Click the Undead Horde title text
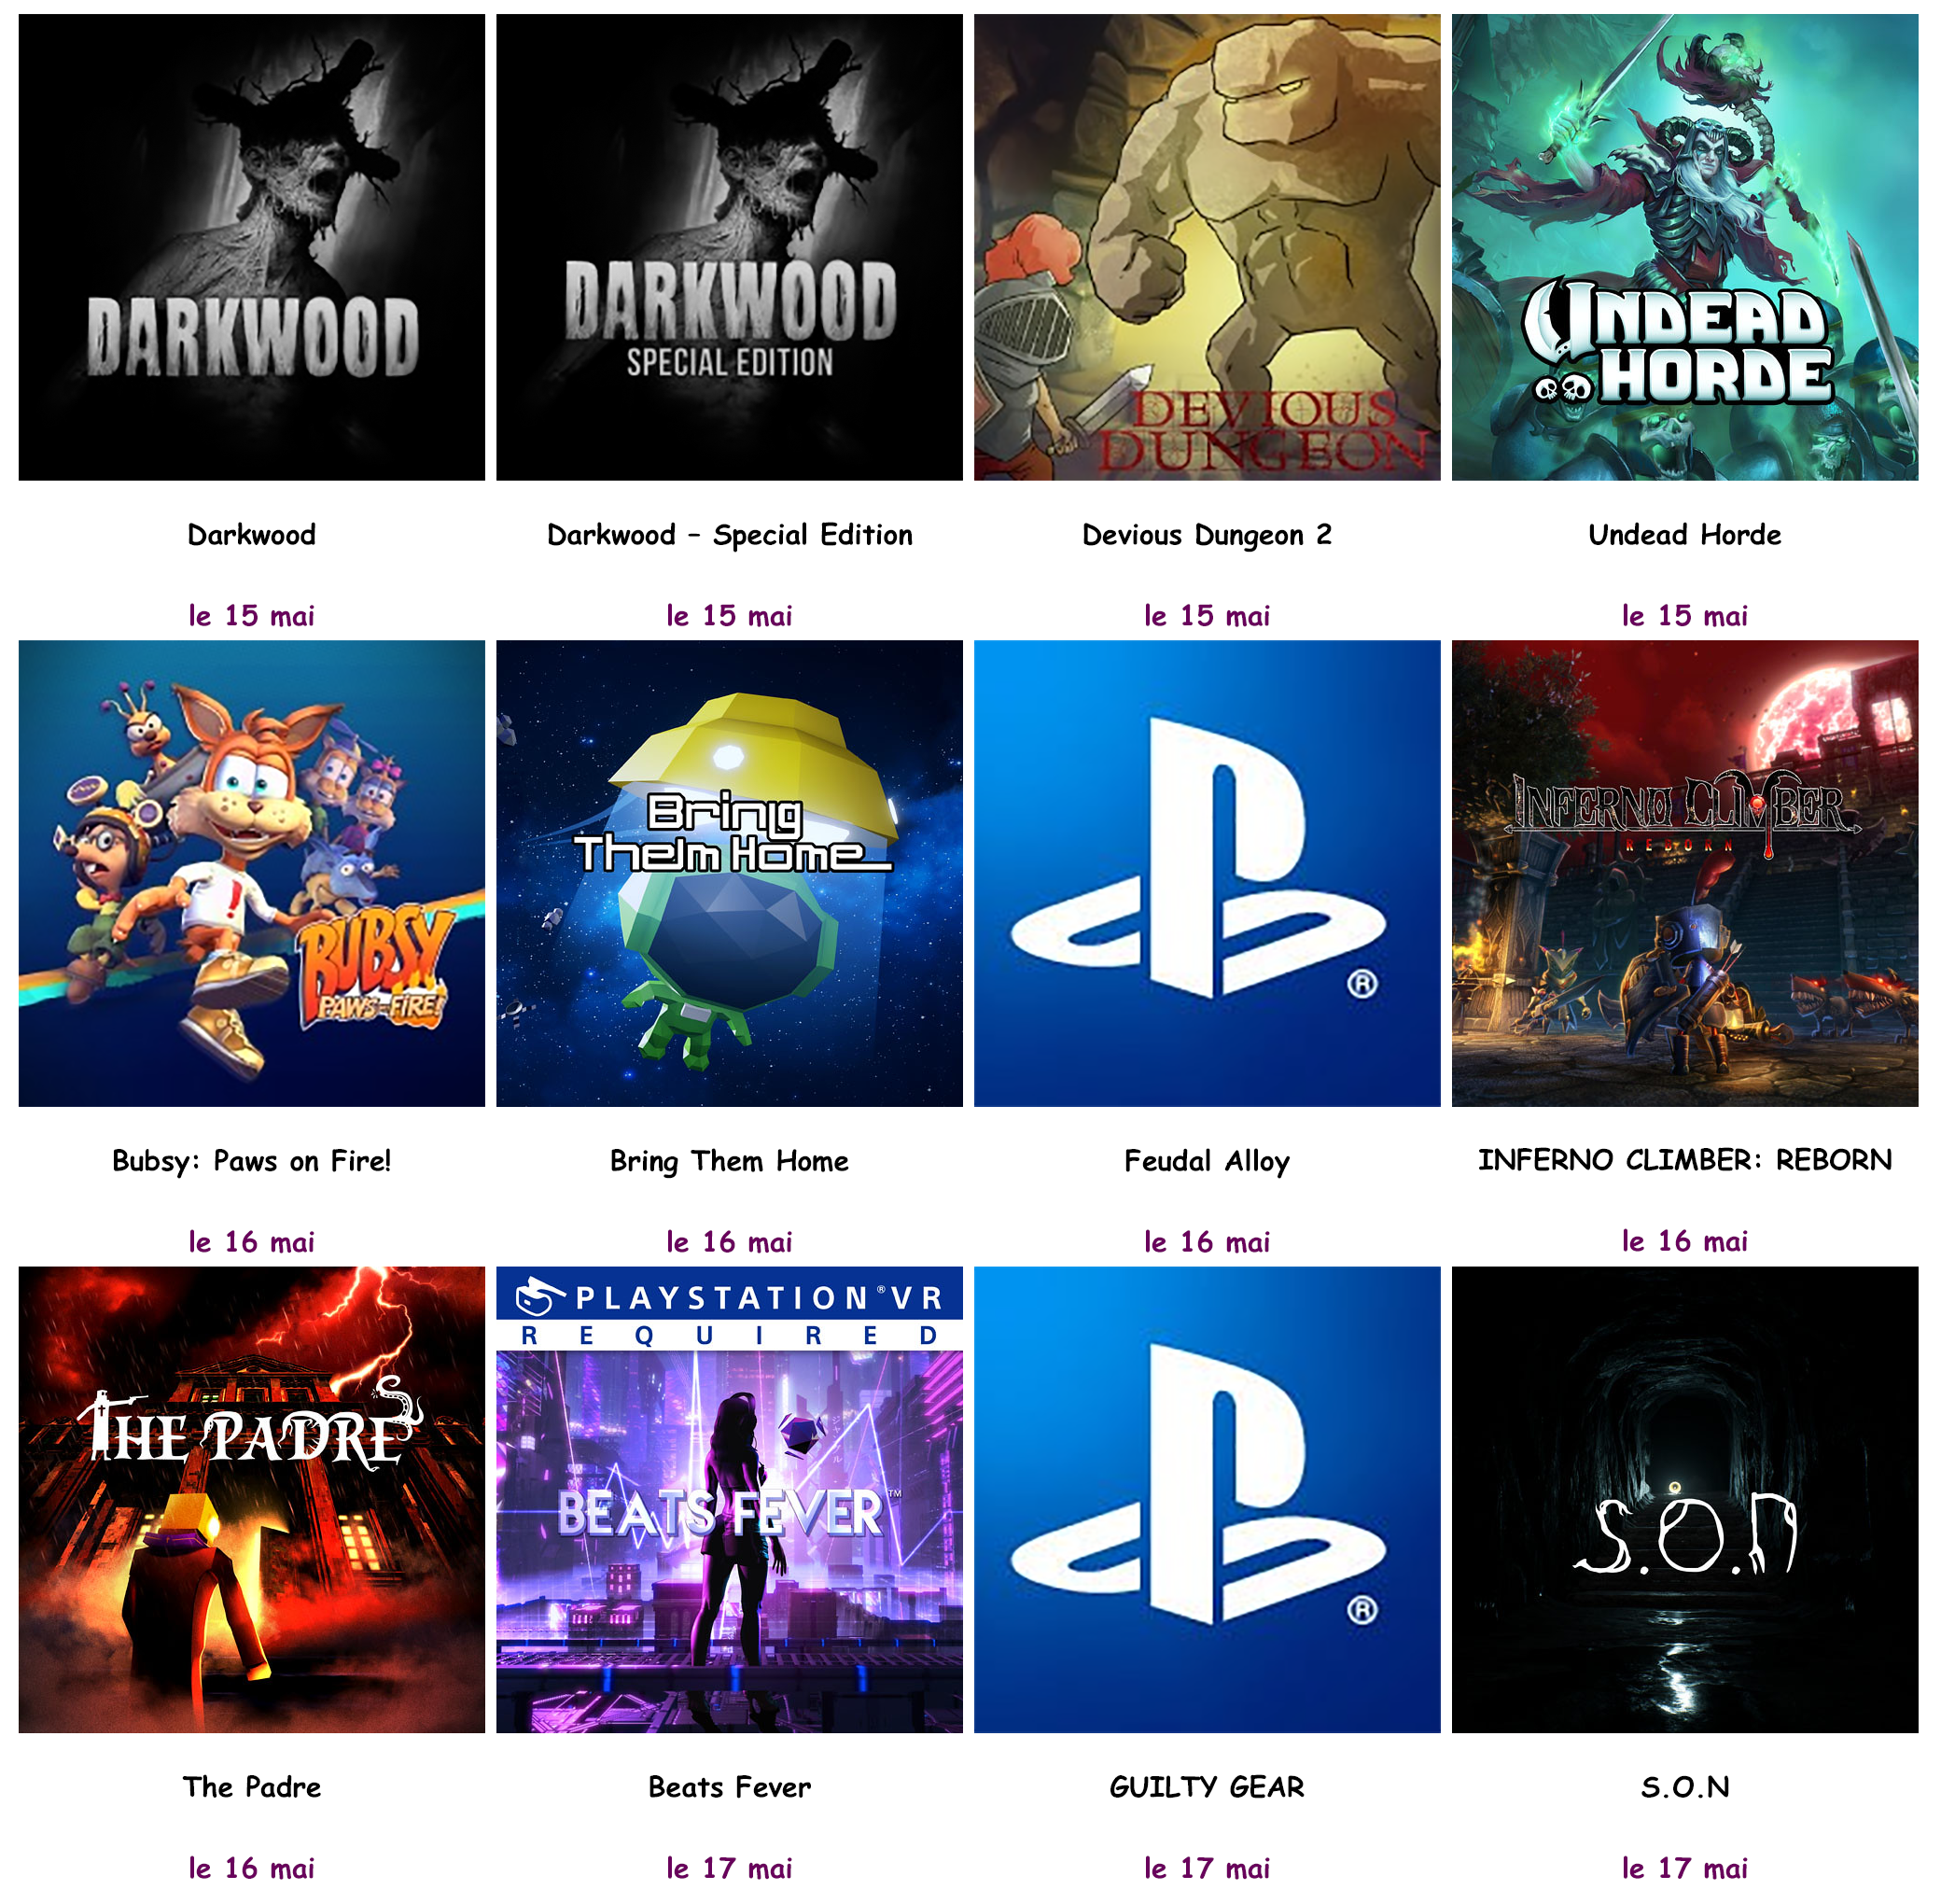Screen dimensions: 1941x1904 pyautogui.click(x=1685, y=535)
